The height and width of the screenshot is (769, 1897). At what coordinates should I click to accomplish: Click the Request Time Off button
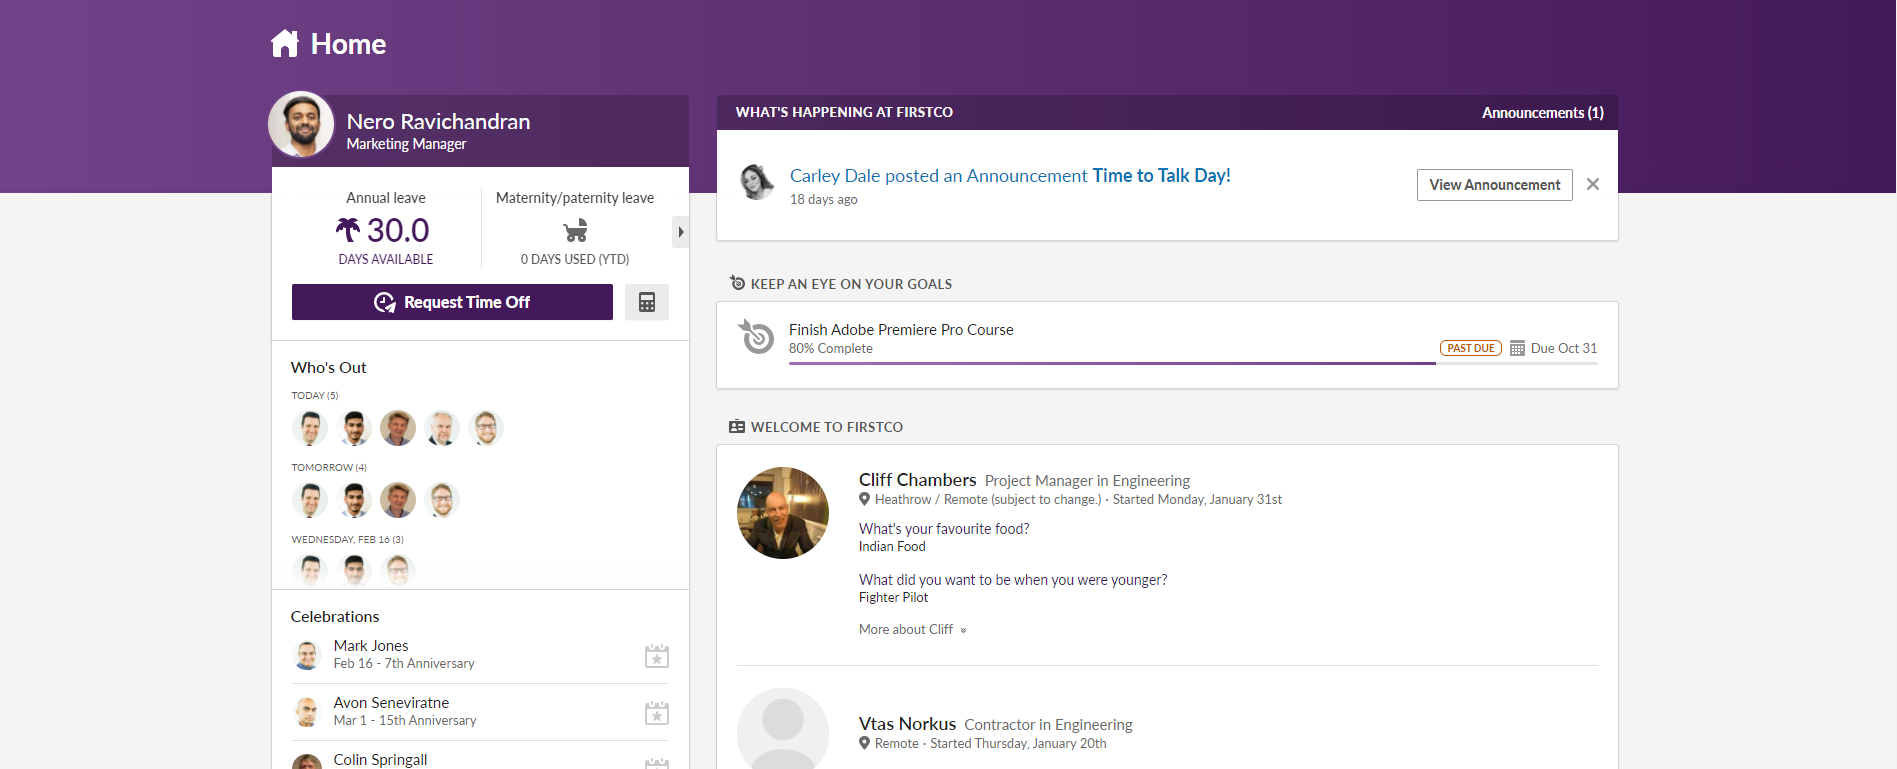coord(452,302)
